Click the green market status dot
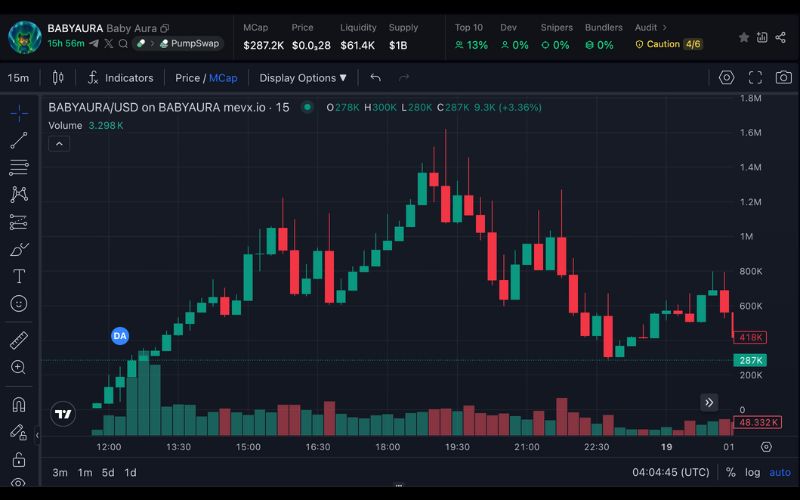 [307, 107]
